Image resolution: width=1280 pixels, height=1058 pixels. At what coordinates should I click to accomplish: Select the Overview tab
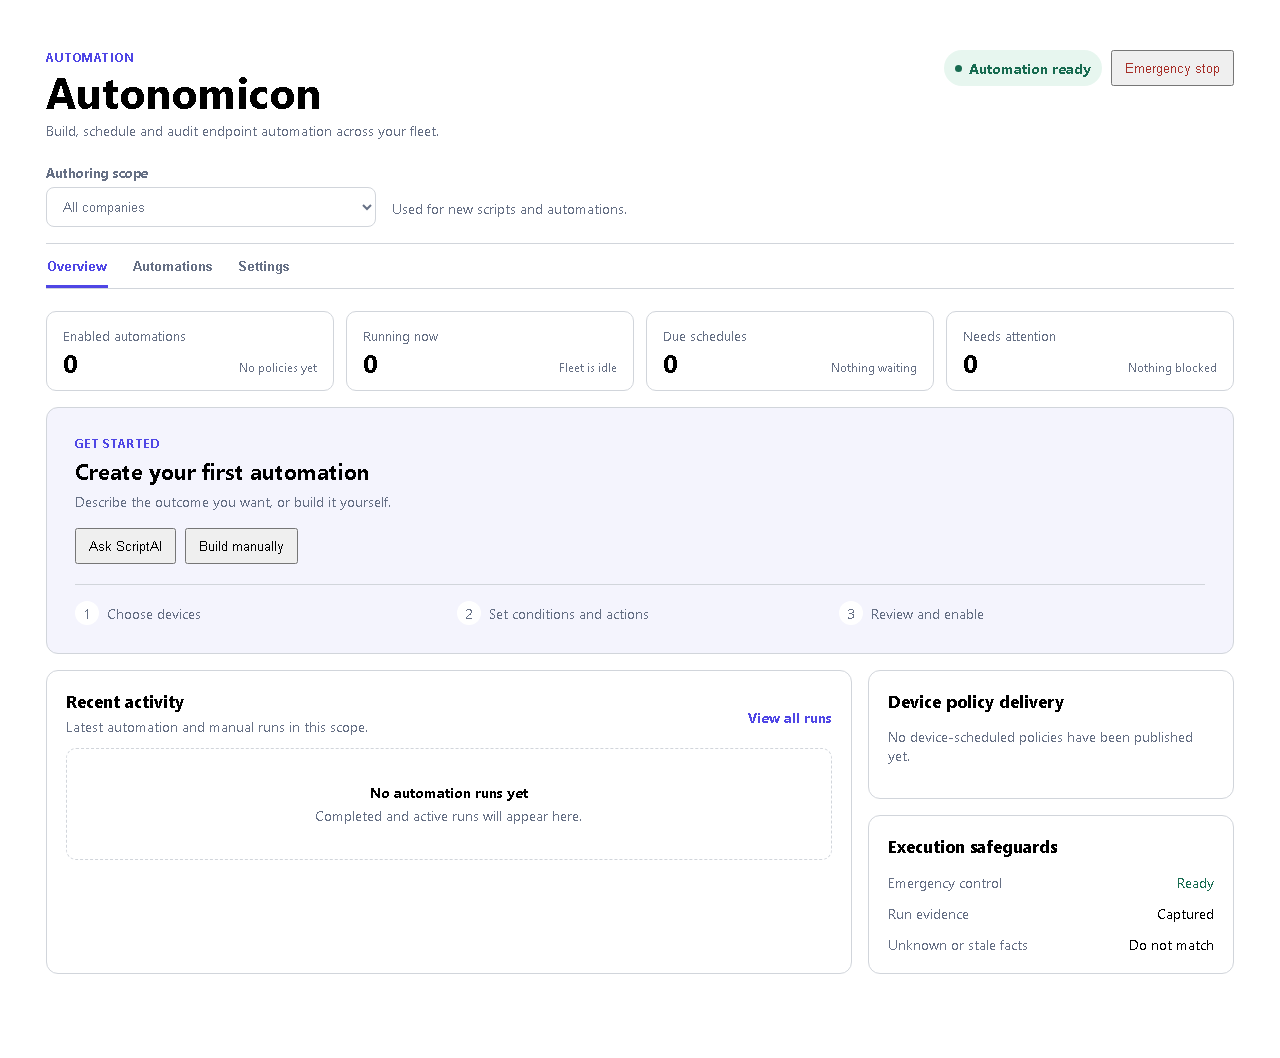[x=77, y=266]
